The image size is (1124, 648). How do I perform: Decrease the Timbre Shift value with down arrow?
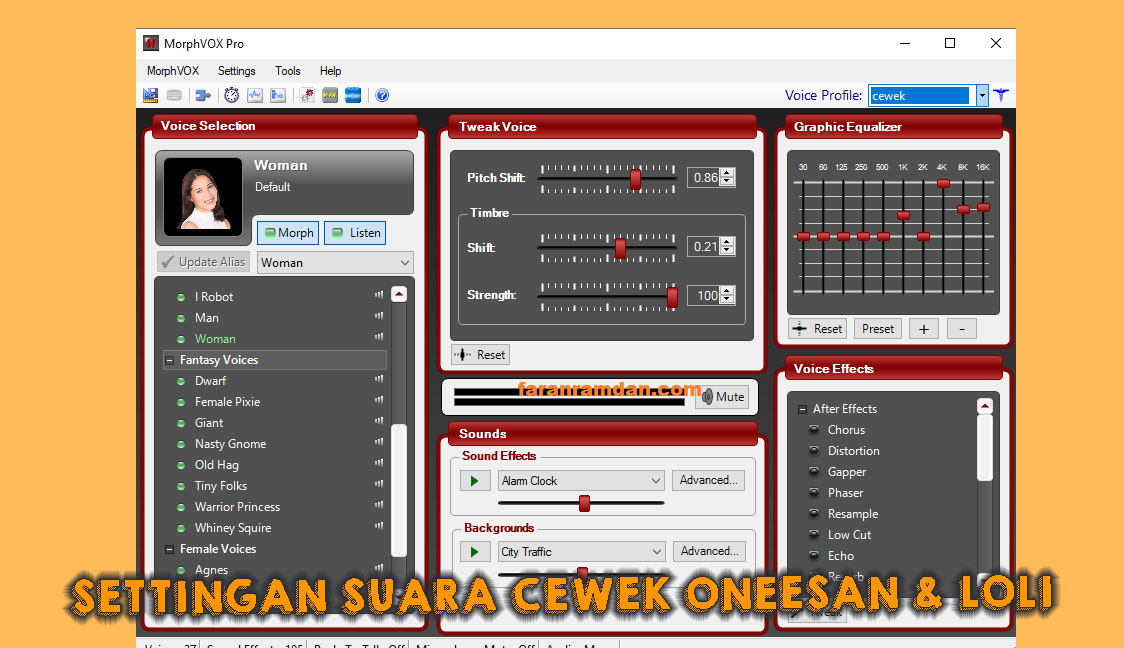(x=728, y=250)
